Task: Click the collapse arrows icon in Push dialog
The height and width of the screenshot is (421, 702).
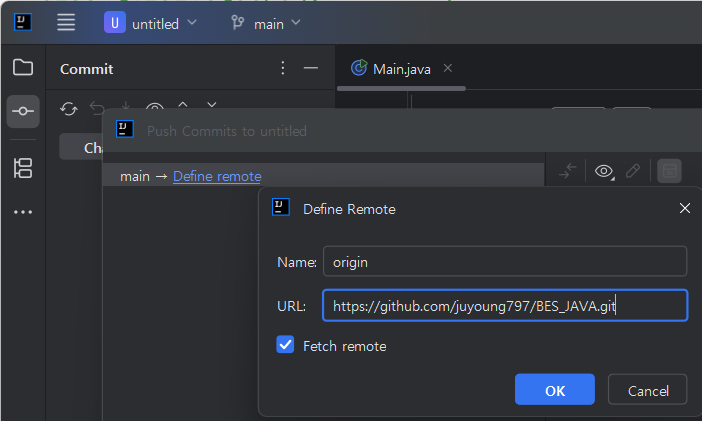Action: pos(568,171)
